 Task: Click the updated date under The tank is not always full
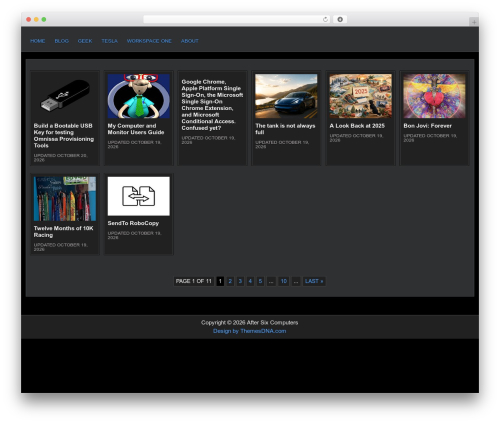(282, 144)
